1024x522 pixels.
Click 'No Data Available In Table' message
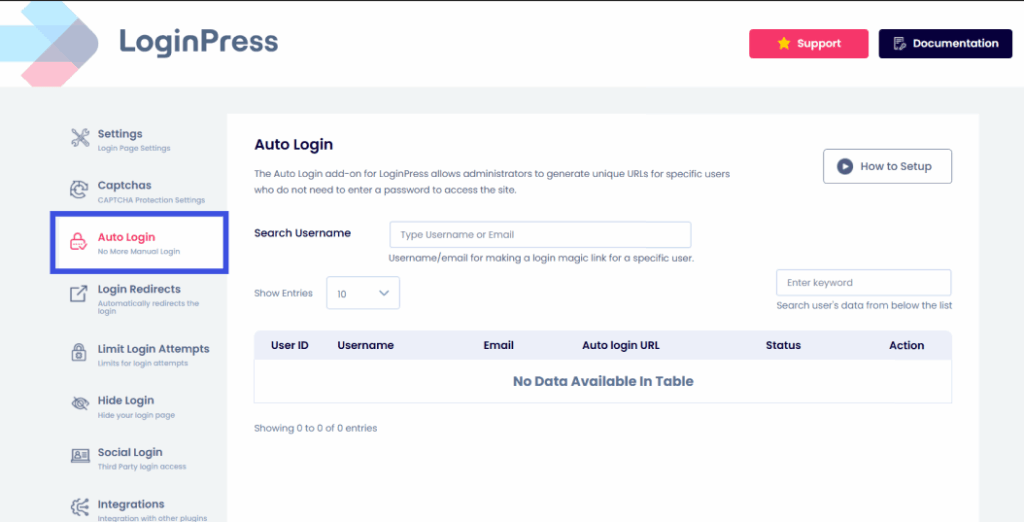click(603, 381)
